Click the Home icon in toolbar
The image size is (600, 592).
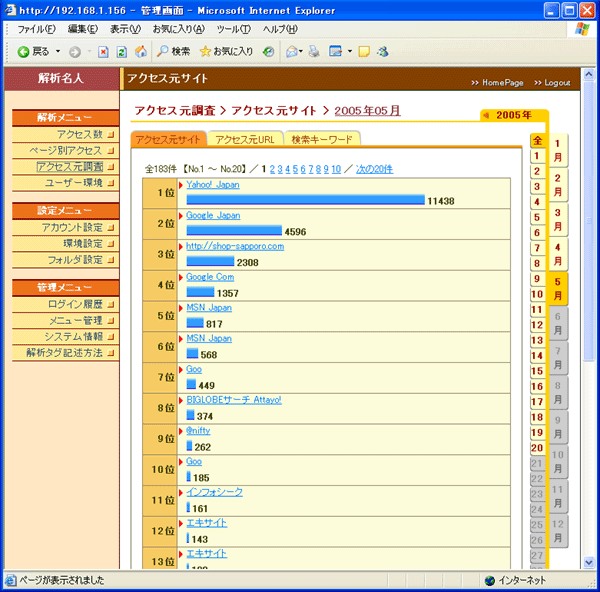coord(141,51)
